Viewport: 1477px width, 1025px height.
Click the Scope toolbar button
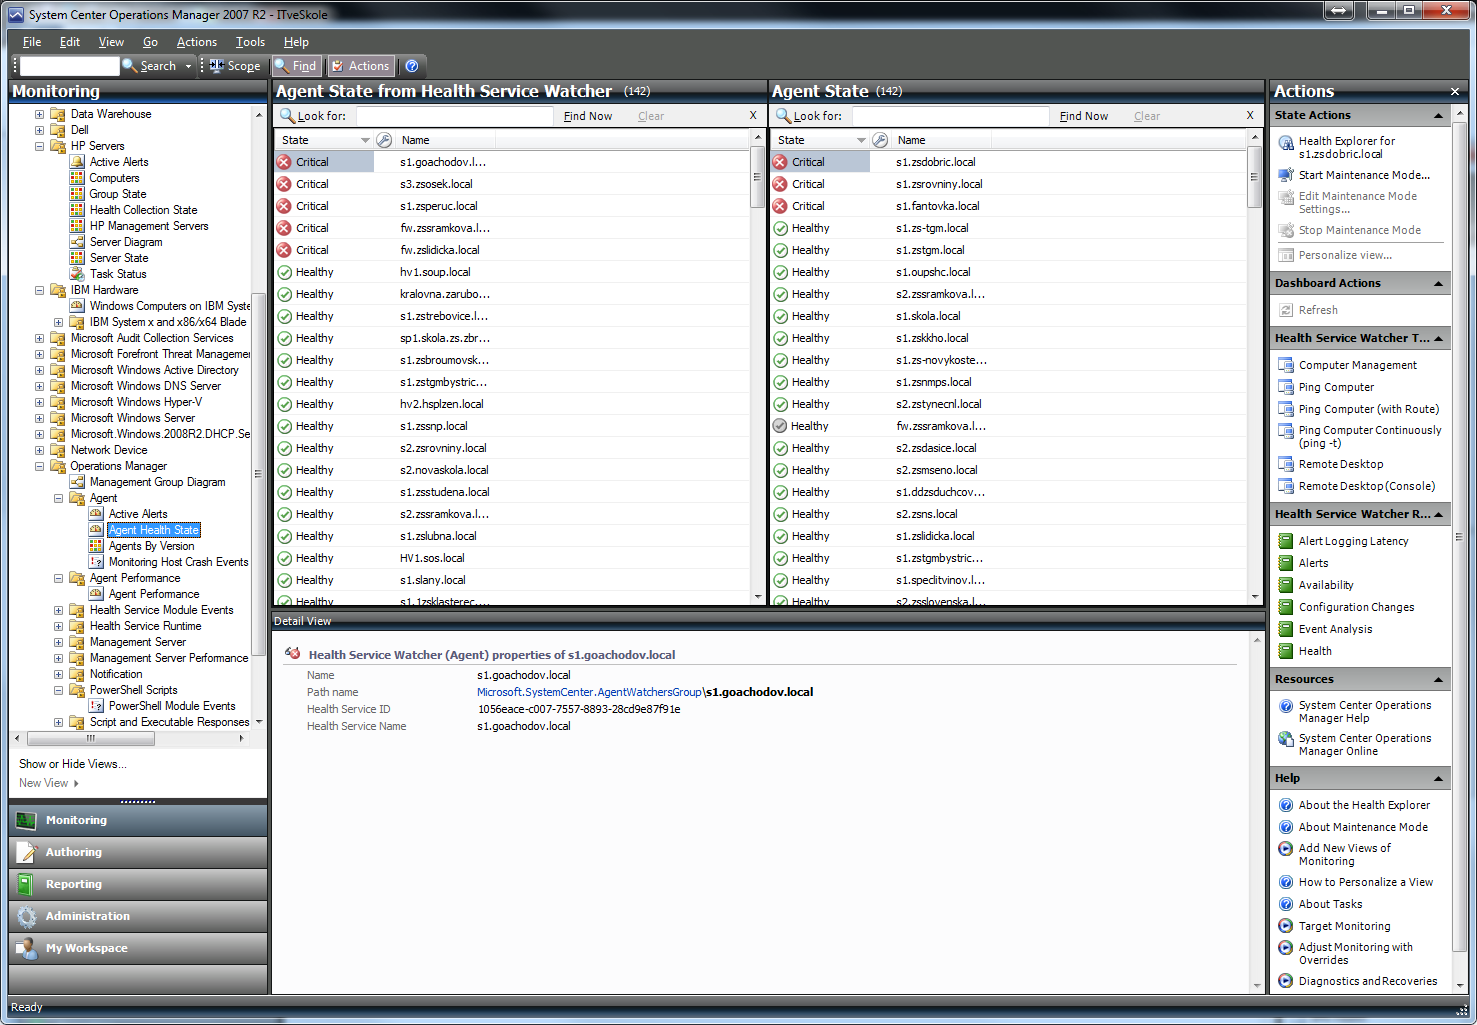(235, 66)
